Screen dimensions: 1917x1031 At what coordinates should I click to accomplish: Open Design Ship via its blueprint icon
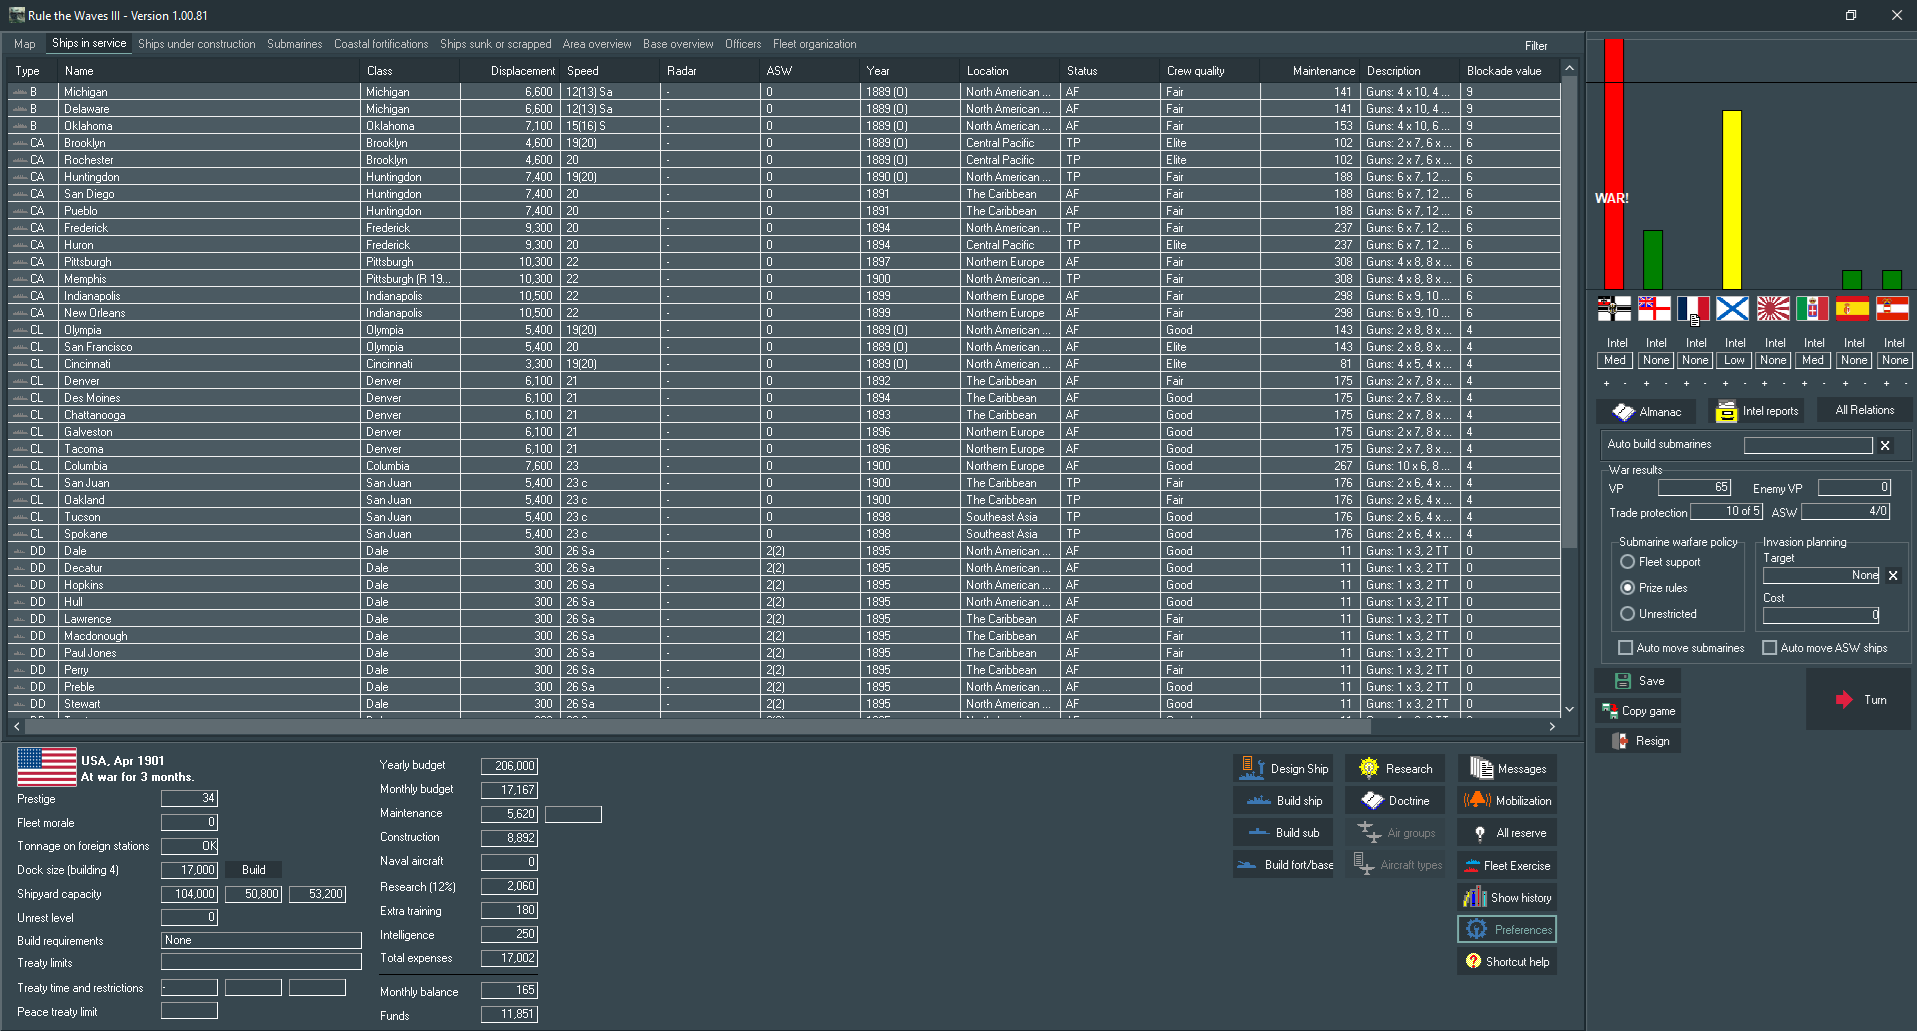(x=1252, y=768)
